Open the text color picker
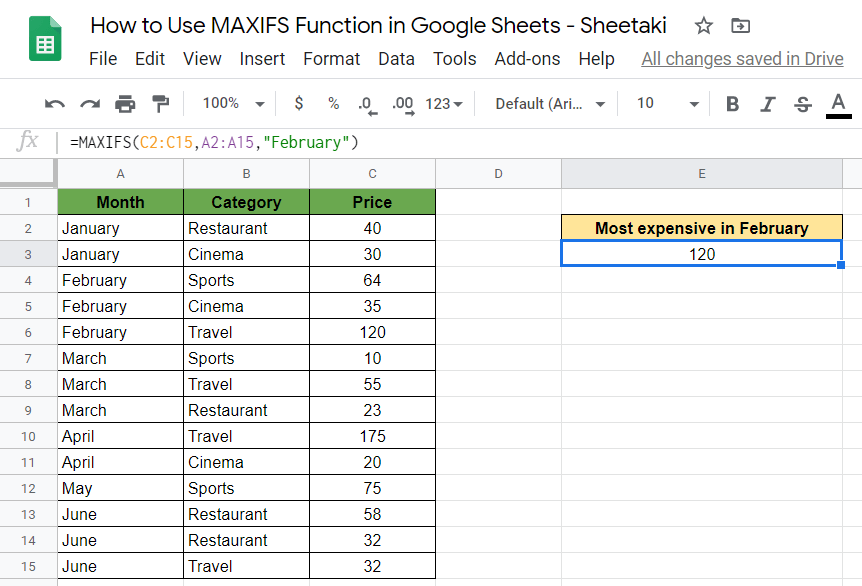Viewport: 862px width, 586px height. [838, 104]
